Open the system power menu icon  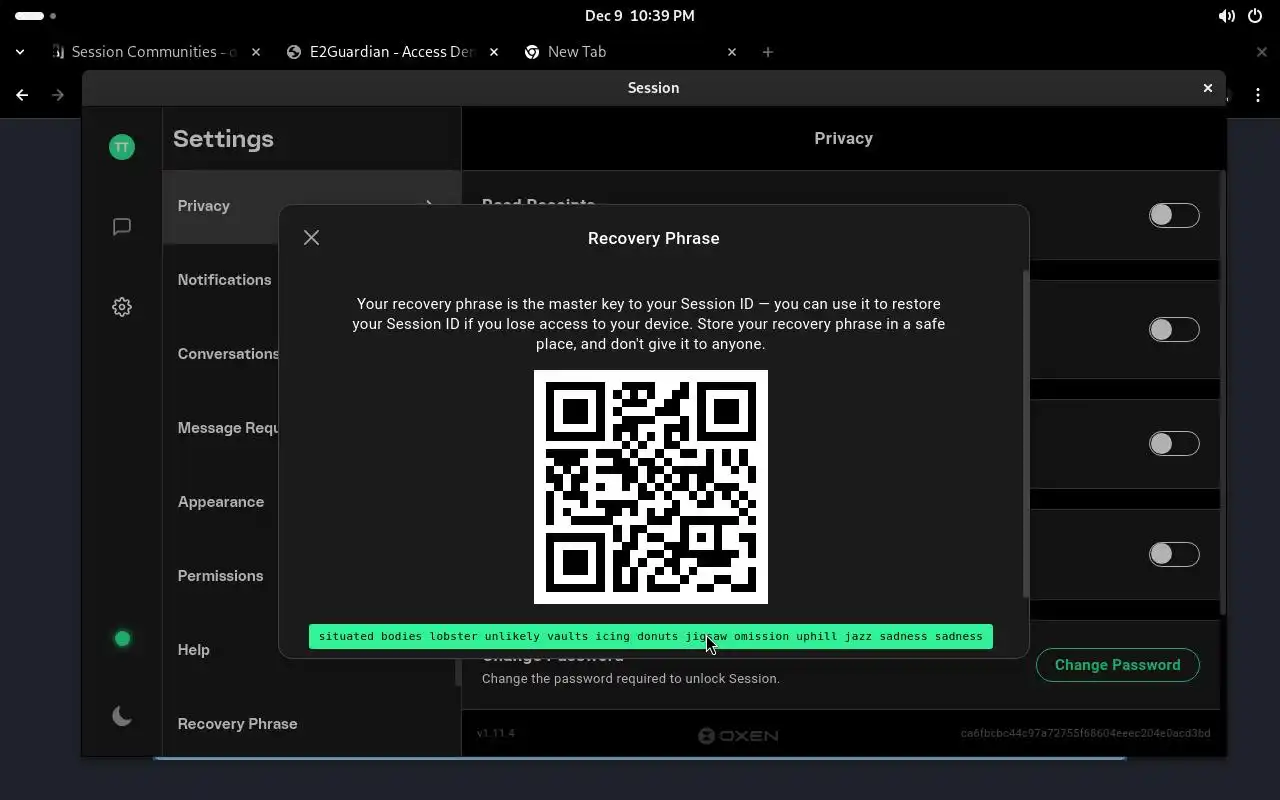[1255, 16]
